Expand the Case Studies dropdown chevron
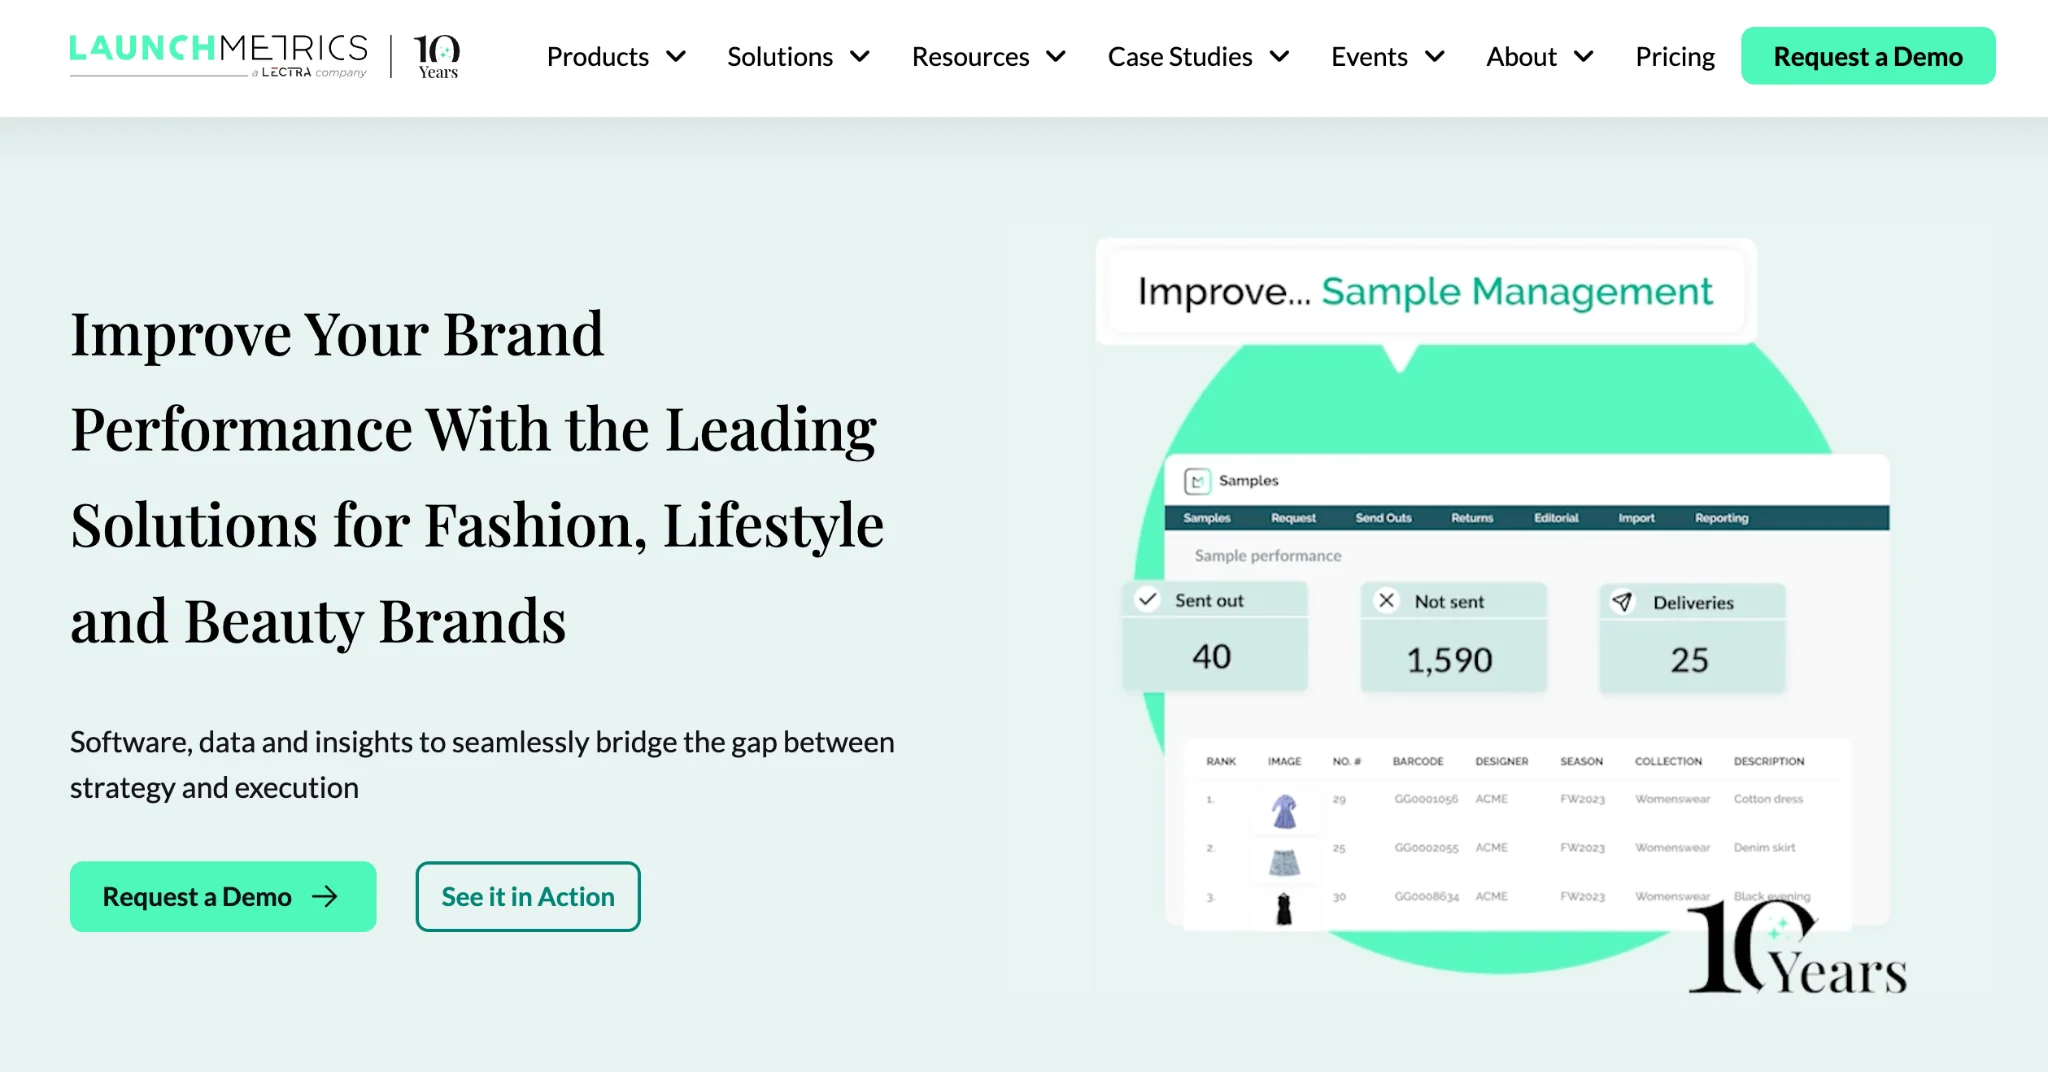Viewport: 2048px width, 1072px height. 1279,57
